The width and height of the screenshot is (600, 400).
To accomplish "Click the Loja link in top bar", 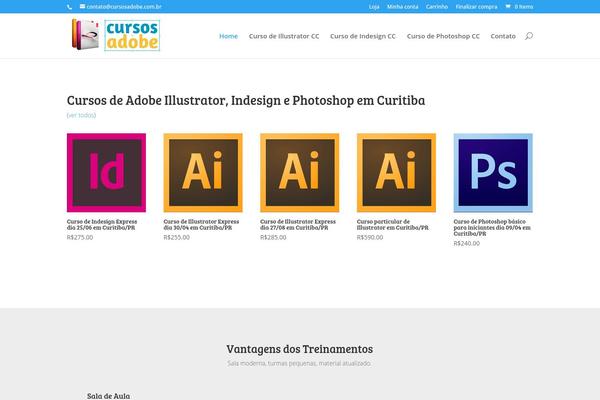I will 374,6.
